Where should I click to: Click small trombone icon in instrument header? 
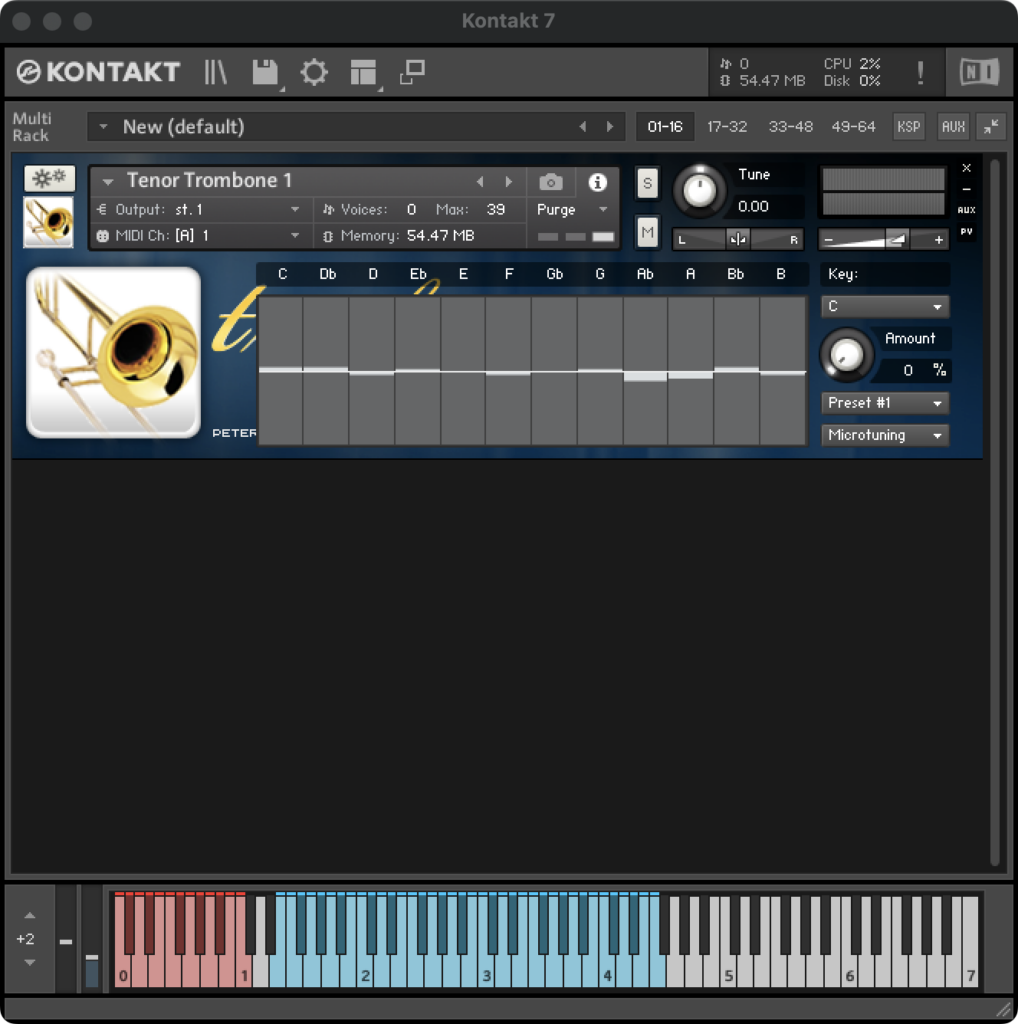pyautogui.click(x=48, y=222)
